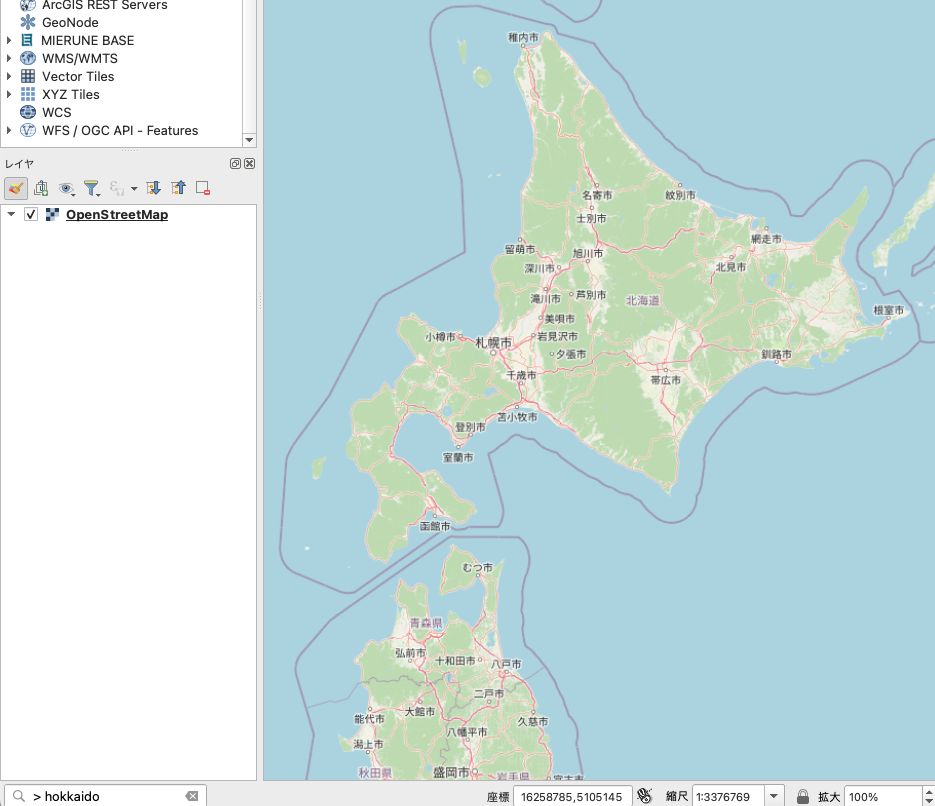Click the 帯広市 label on map

pyautogui.click(x=665, y=380)
